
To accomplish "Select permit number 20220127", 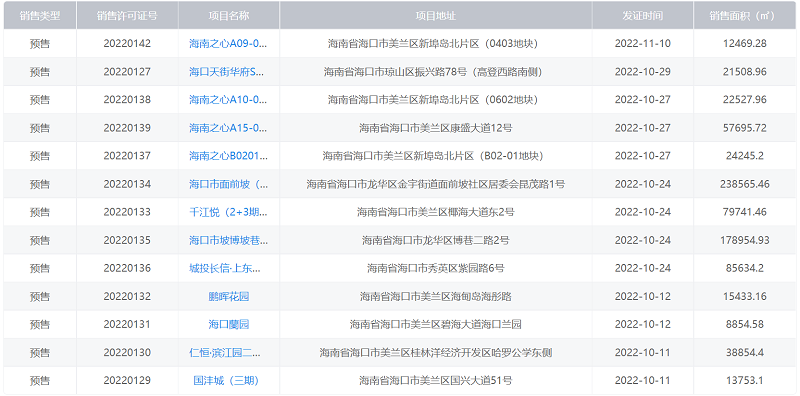I will (127, 71).
